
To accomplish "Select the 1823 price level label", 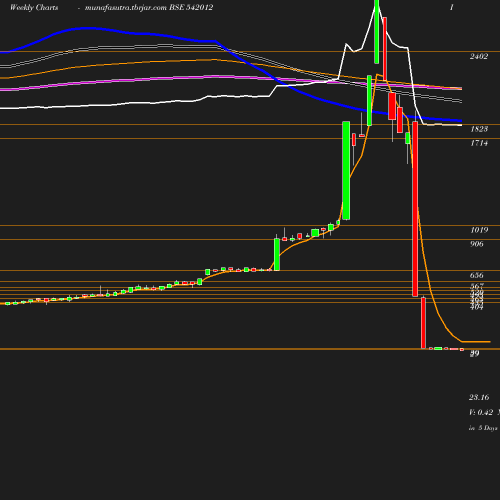I will (x=479, y=129).
